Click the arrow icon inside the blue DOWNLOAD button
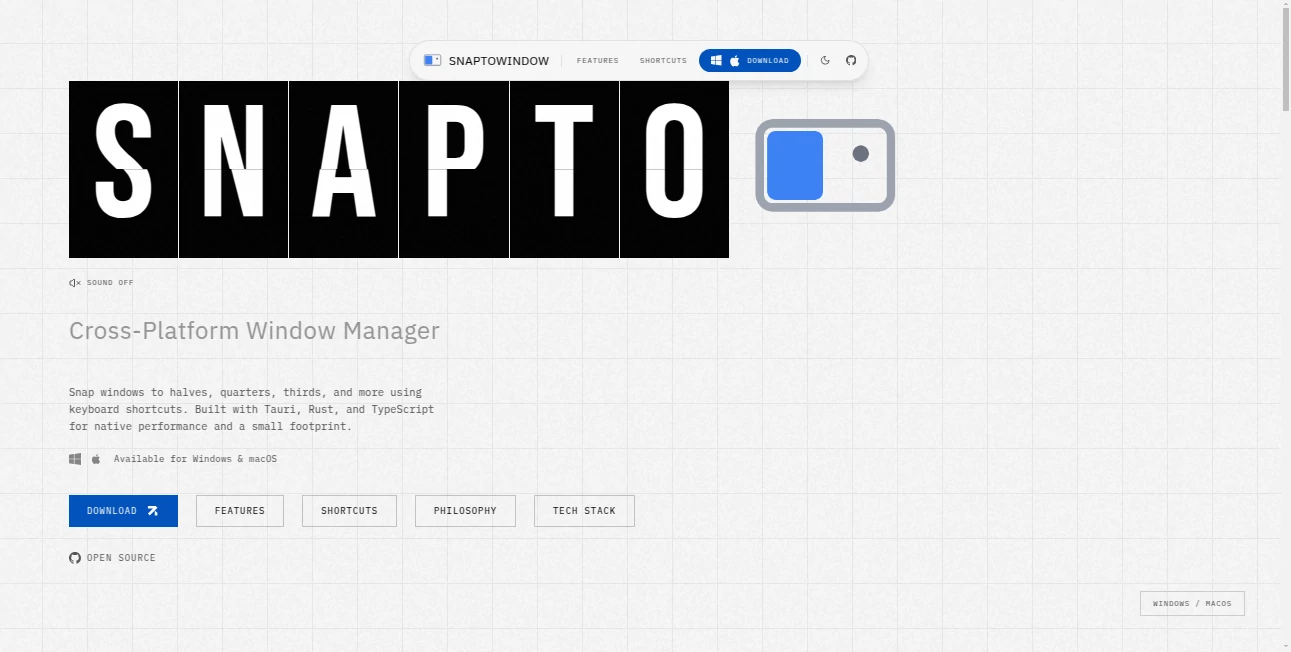The image size is (1291, 652). click(x=153, y=510)
